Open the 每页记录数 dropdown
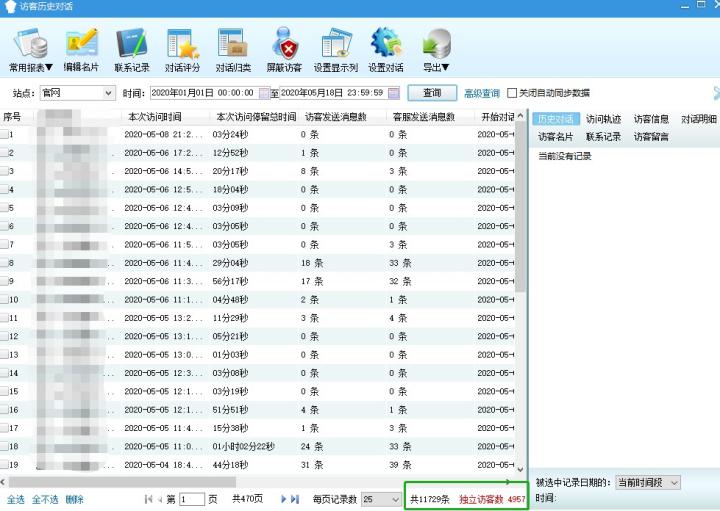 [x=395, y=499]
